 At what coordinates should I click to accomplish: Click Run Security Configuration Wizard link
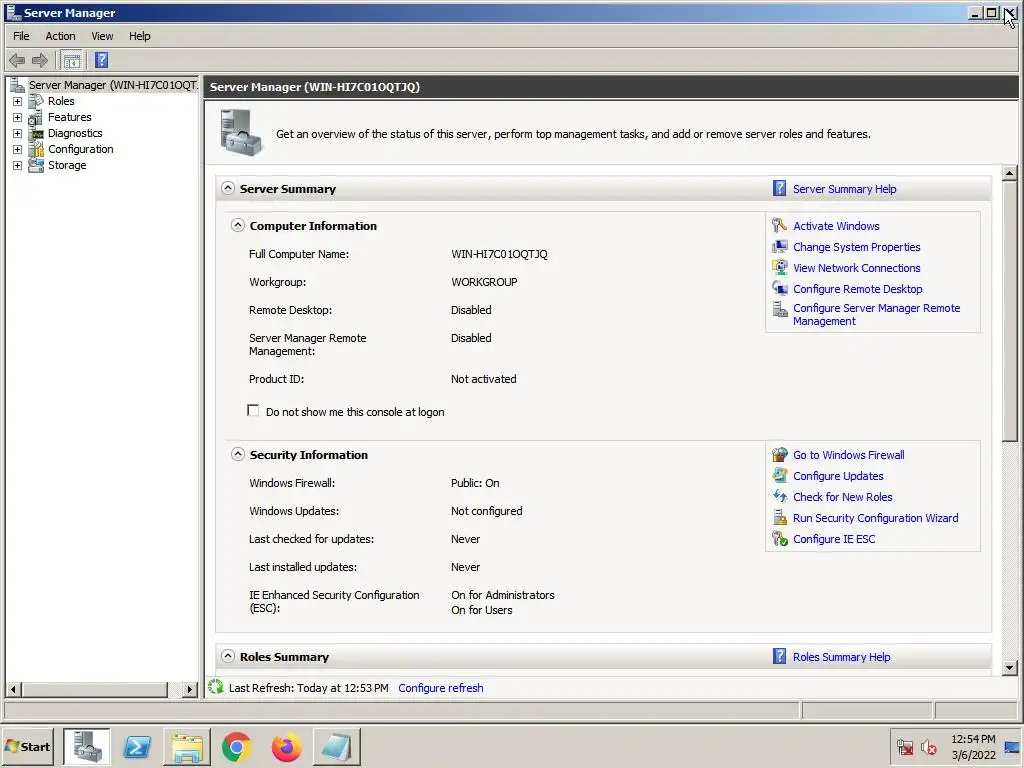(x=876, y=518)
